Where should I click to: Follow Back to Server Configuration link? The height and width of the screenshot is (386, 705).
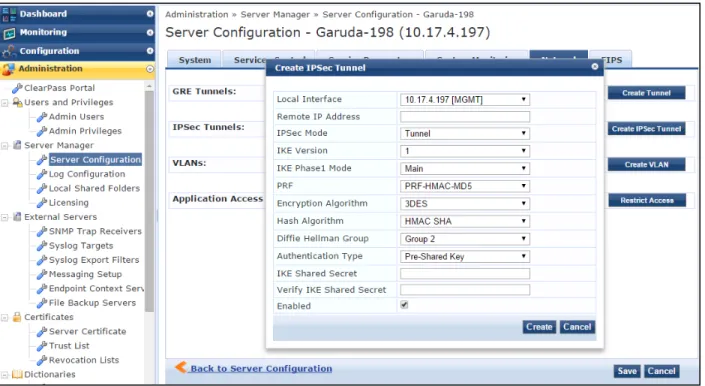point(261,368)
